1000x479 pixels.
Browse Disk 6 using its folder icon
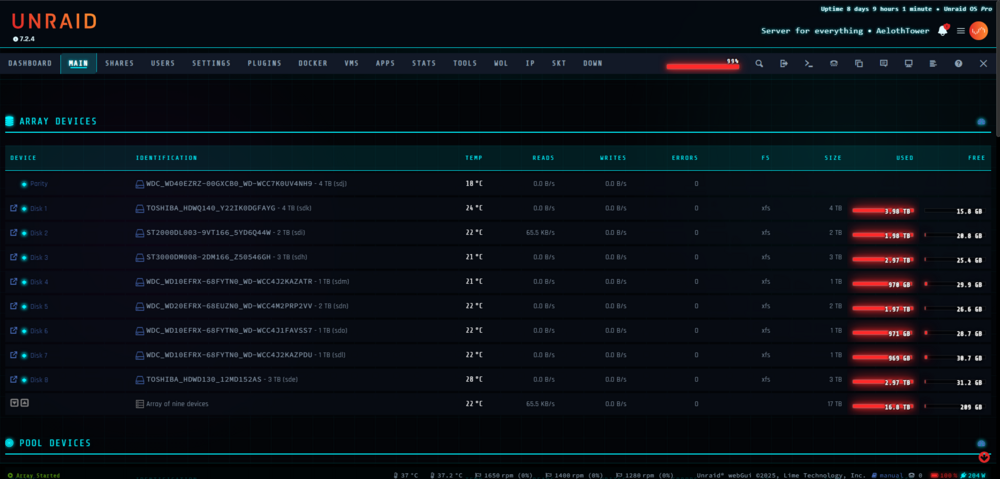[13, 330]
